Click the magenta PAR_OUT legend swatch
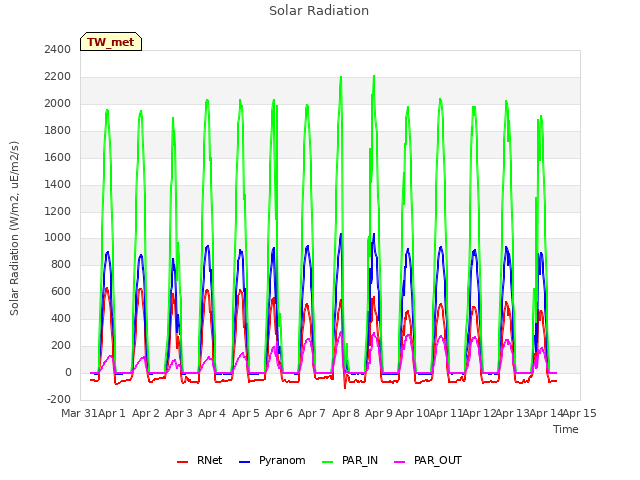Viewport: 640px width, 480px height. (400, 462)
